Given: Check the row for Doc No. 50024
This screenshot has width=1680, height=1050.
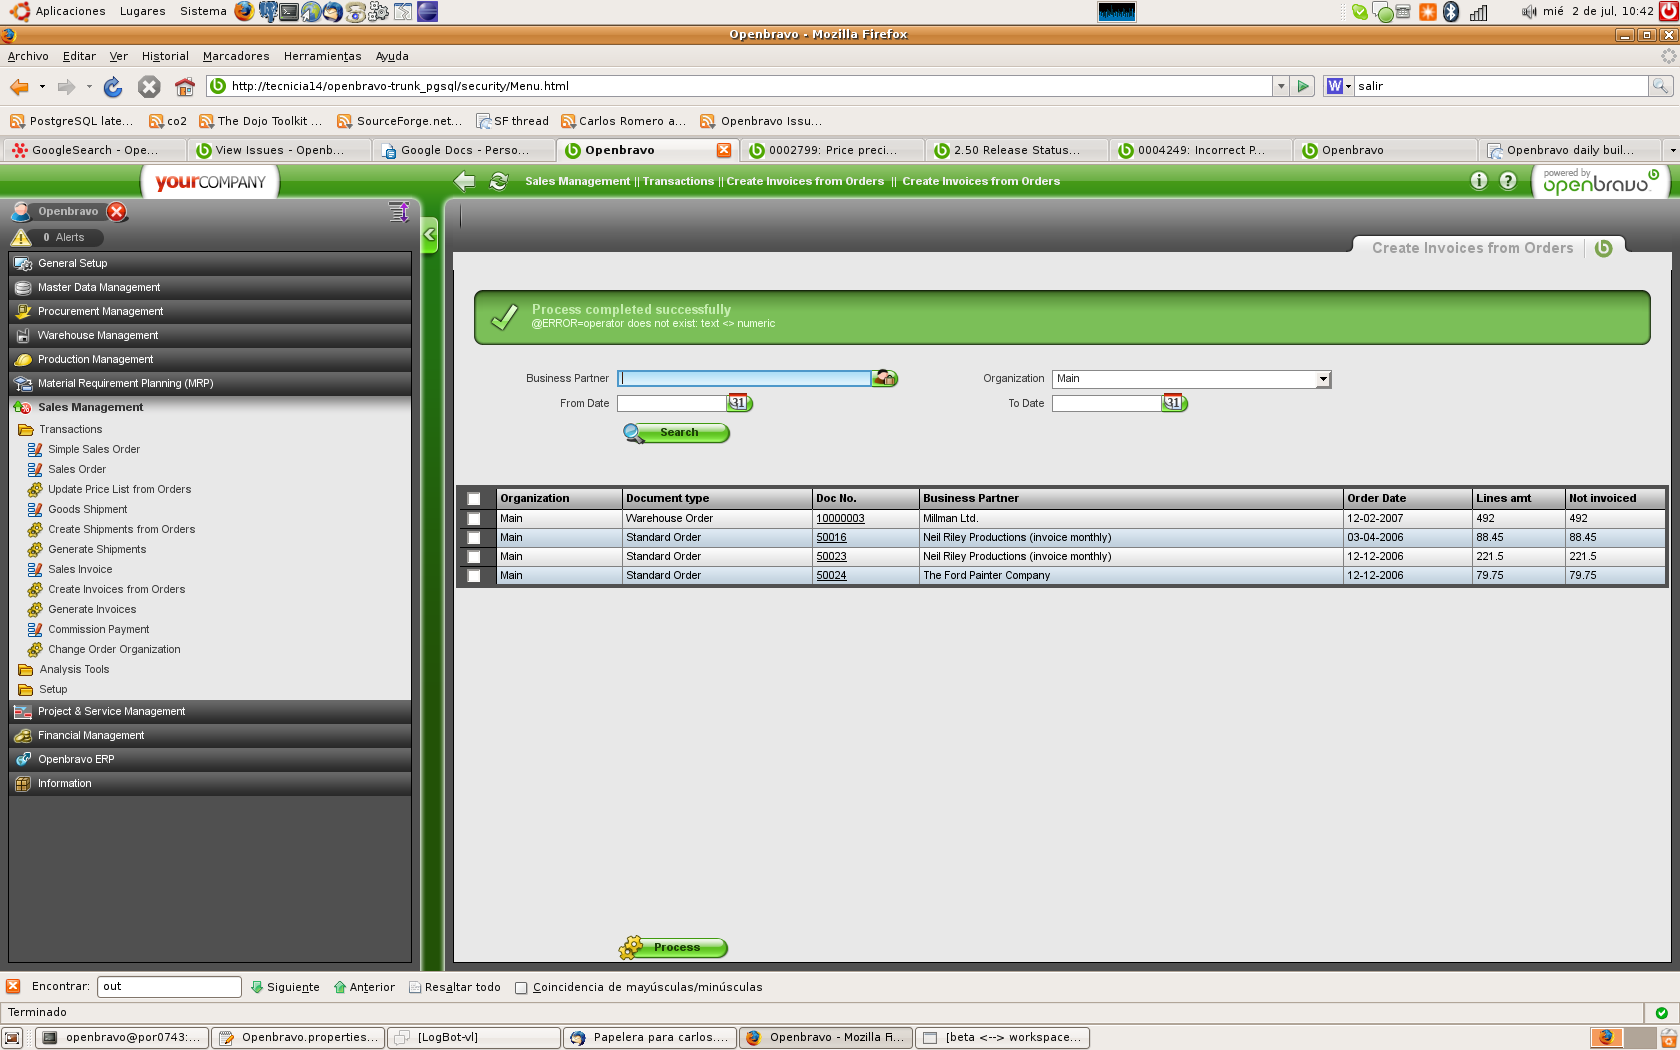Looking at the screenshot, I should click(x=474, y=576).
